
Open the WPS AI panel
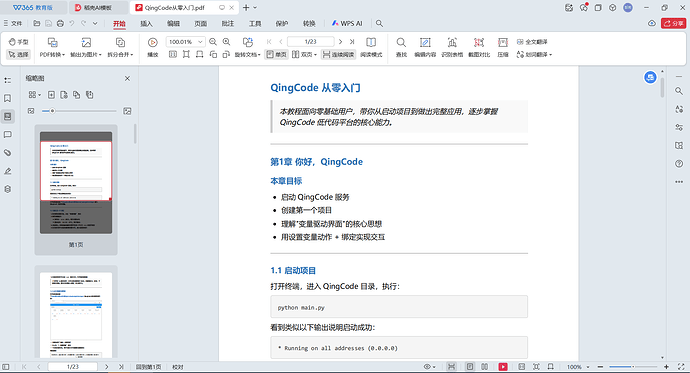(x=347, y=24)
